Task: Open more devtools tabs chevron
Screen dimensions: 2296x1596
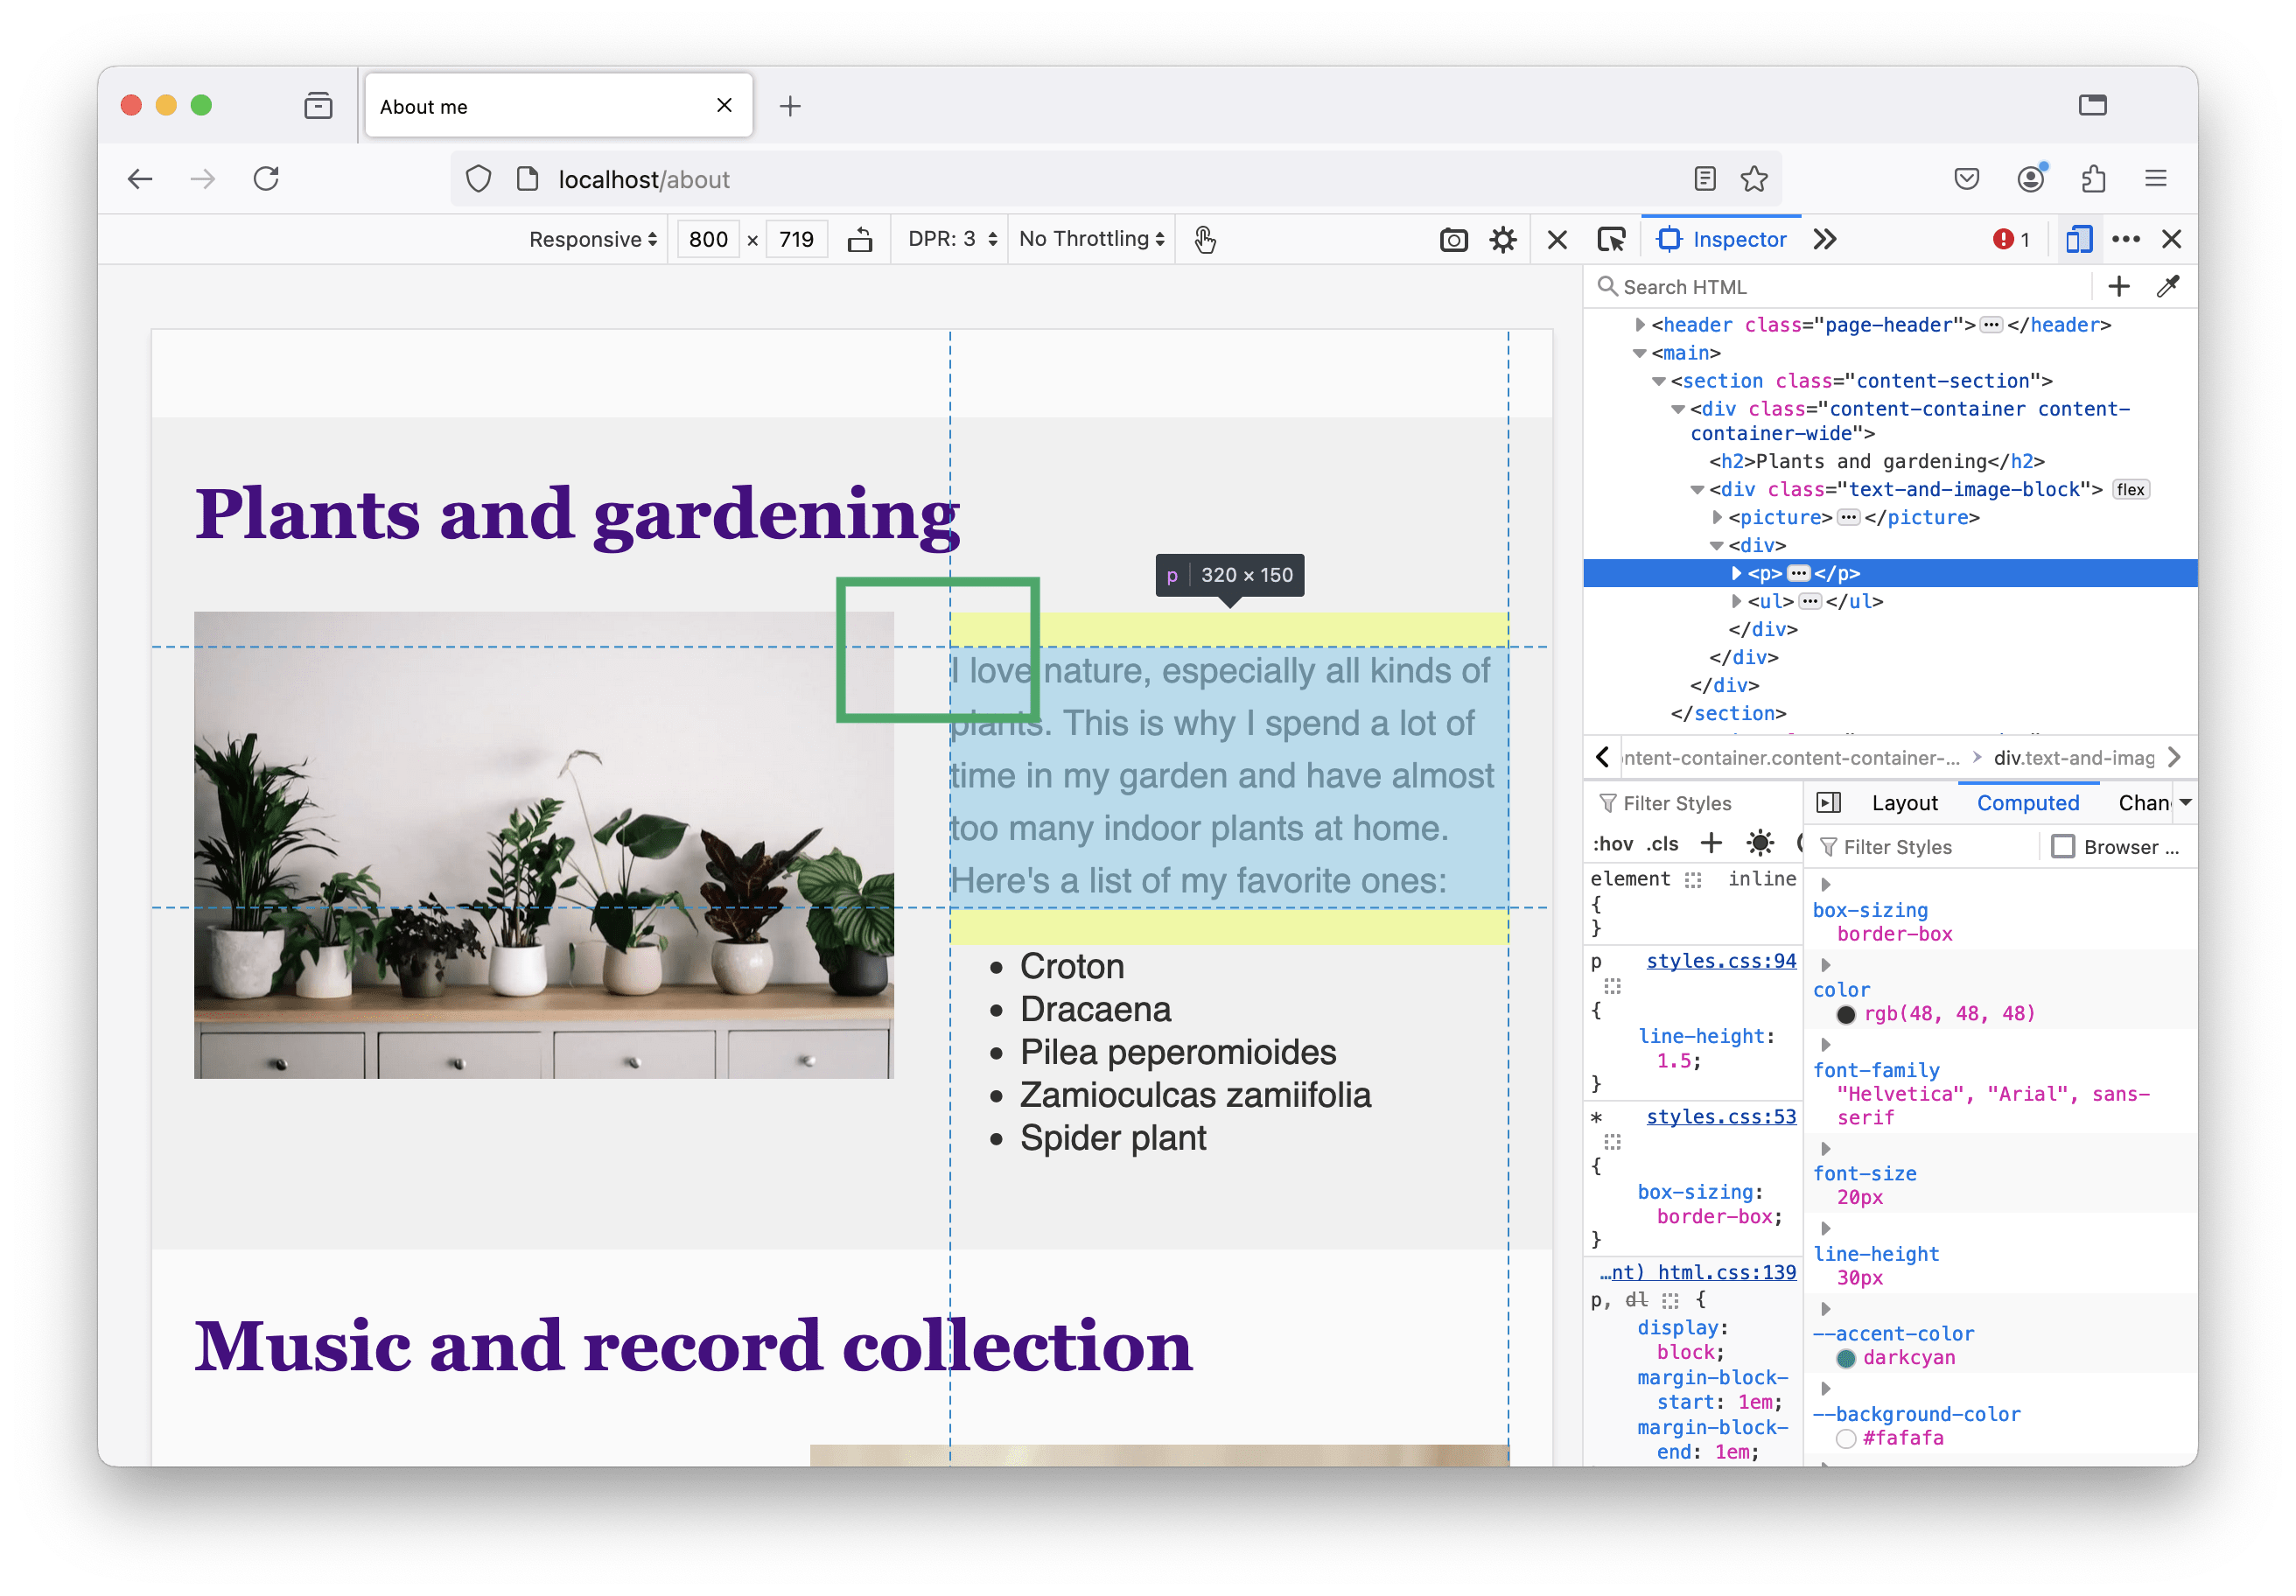Action: point(1825,240)
